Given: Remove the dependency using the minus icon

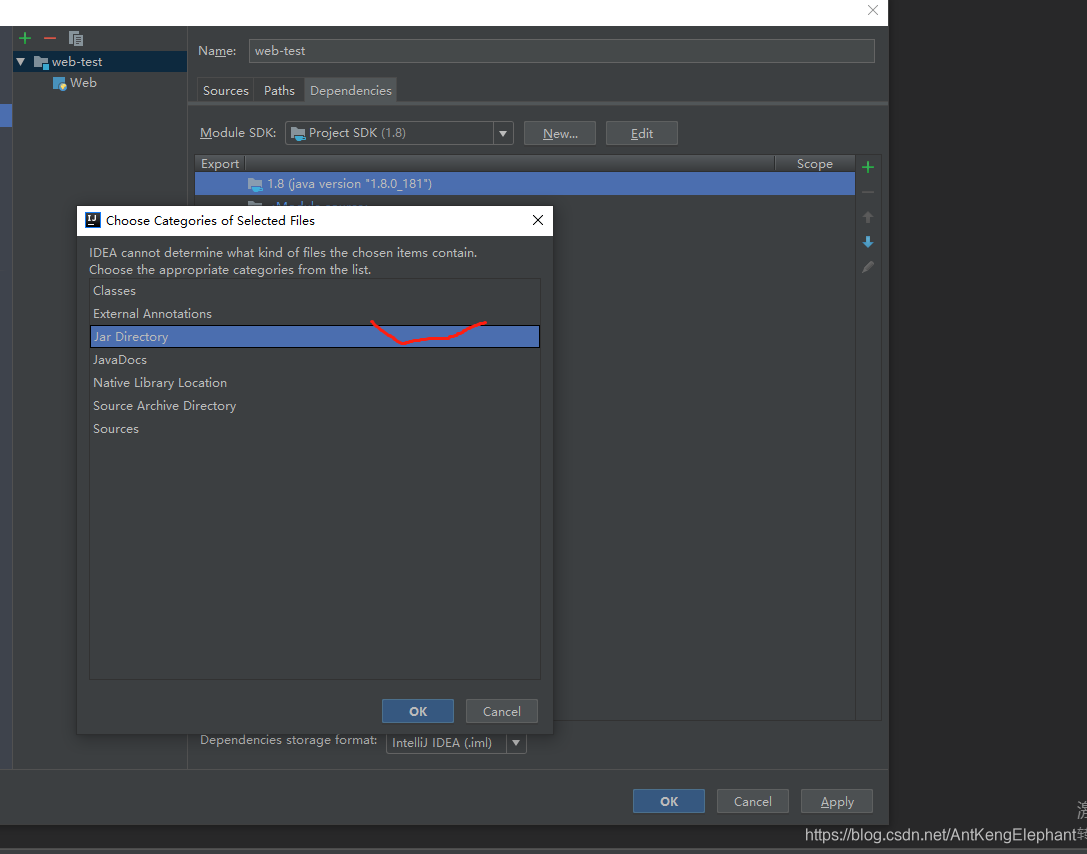Looking at the screenshot, I should (x=868, y=192).
